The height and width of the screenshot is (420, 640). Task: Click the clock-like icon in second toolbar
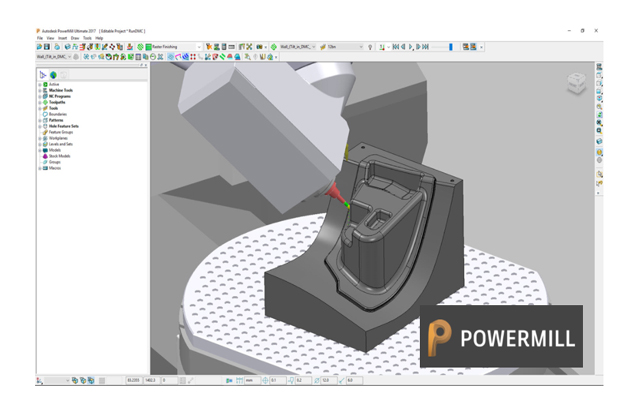153,57
